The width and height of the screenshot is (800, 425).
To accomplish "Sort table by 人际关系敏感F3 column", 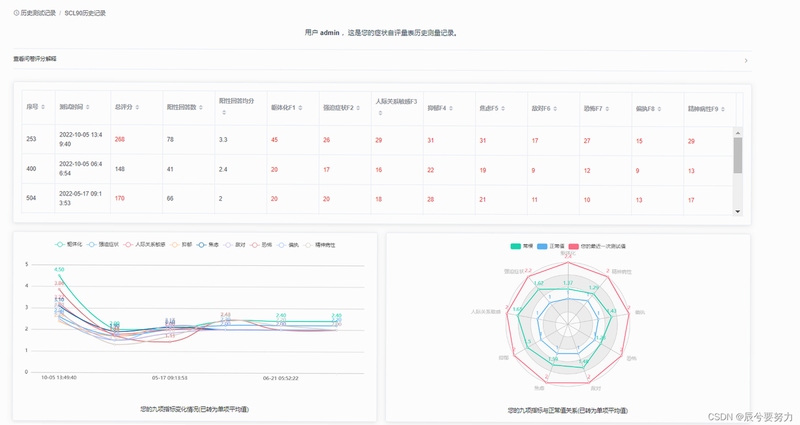I will 380,113.
